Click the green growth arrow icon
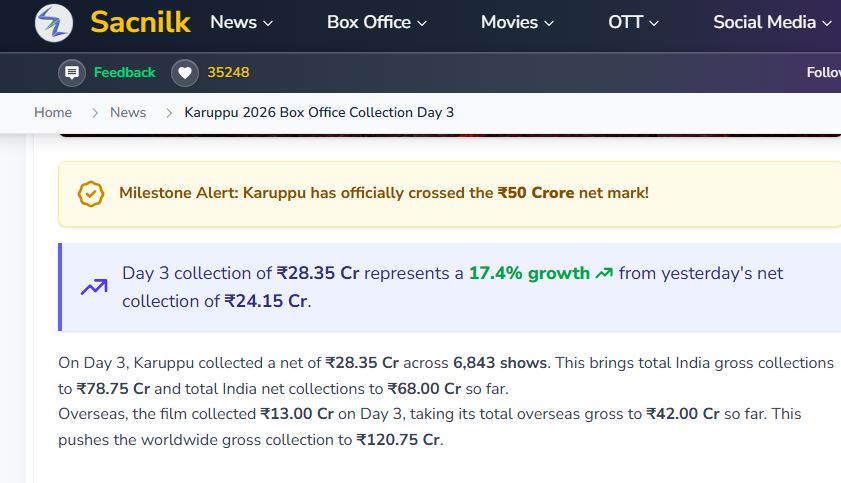 click(x=604, y=273)
